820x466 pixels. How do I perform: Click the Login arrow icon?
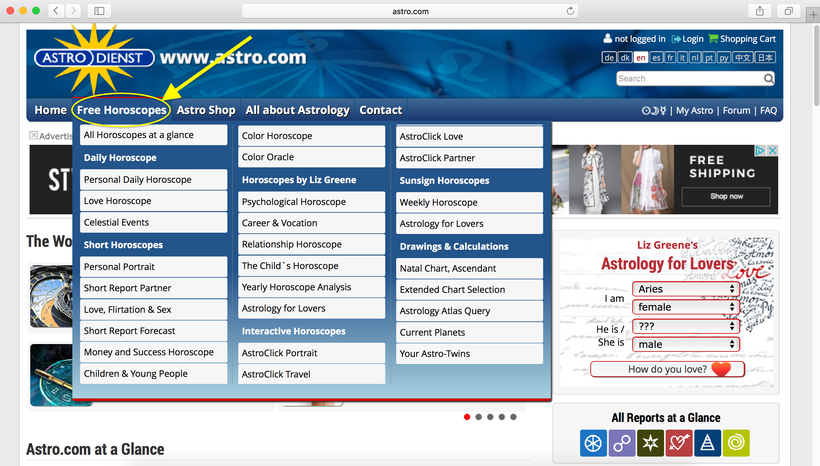pos(676,39)
